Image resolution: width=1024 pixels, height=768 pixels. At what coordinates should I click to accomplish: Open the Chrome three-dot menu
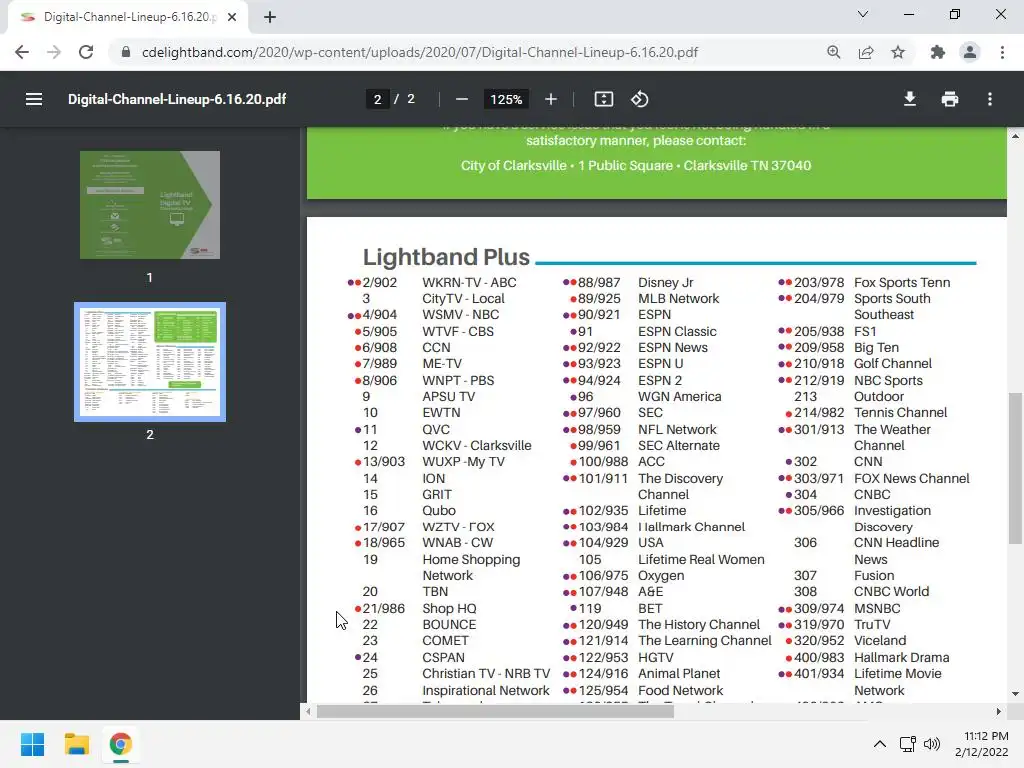pos(1002,52)
